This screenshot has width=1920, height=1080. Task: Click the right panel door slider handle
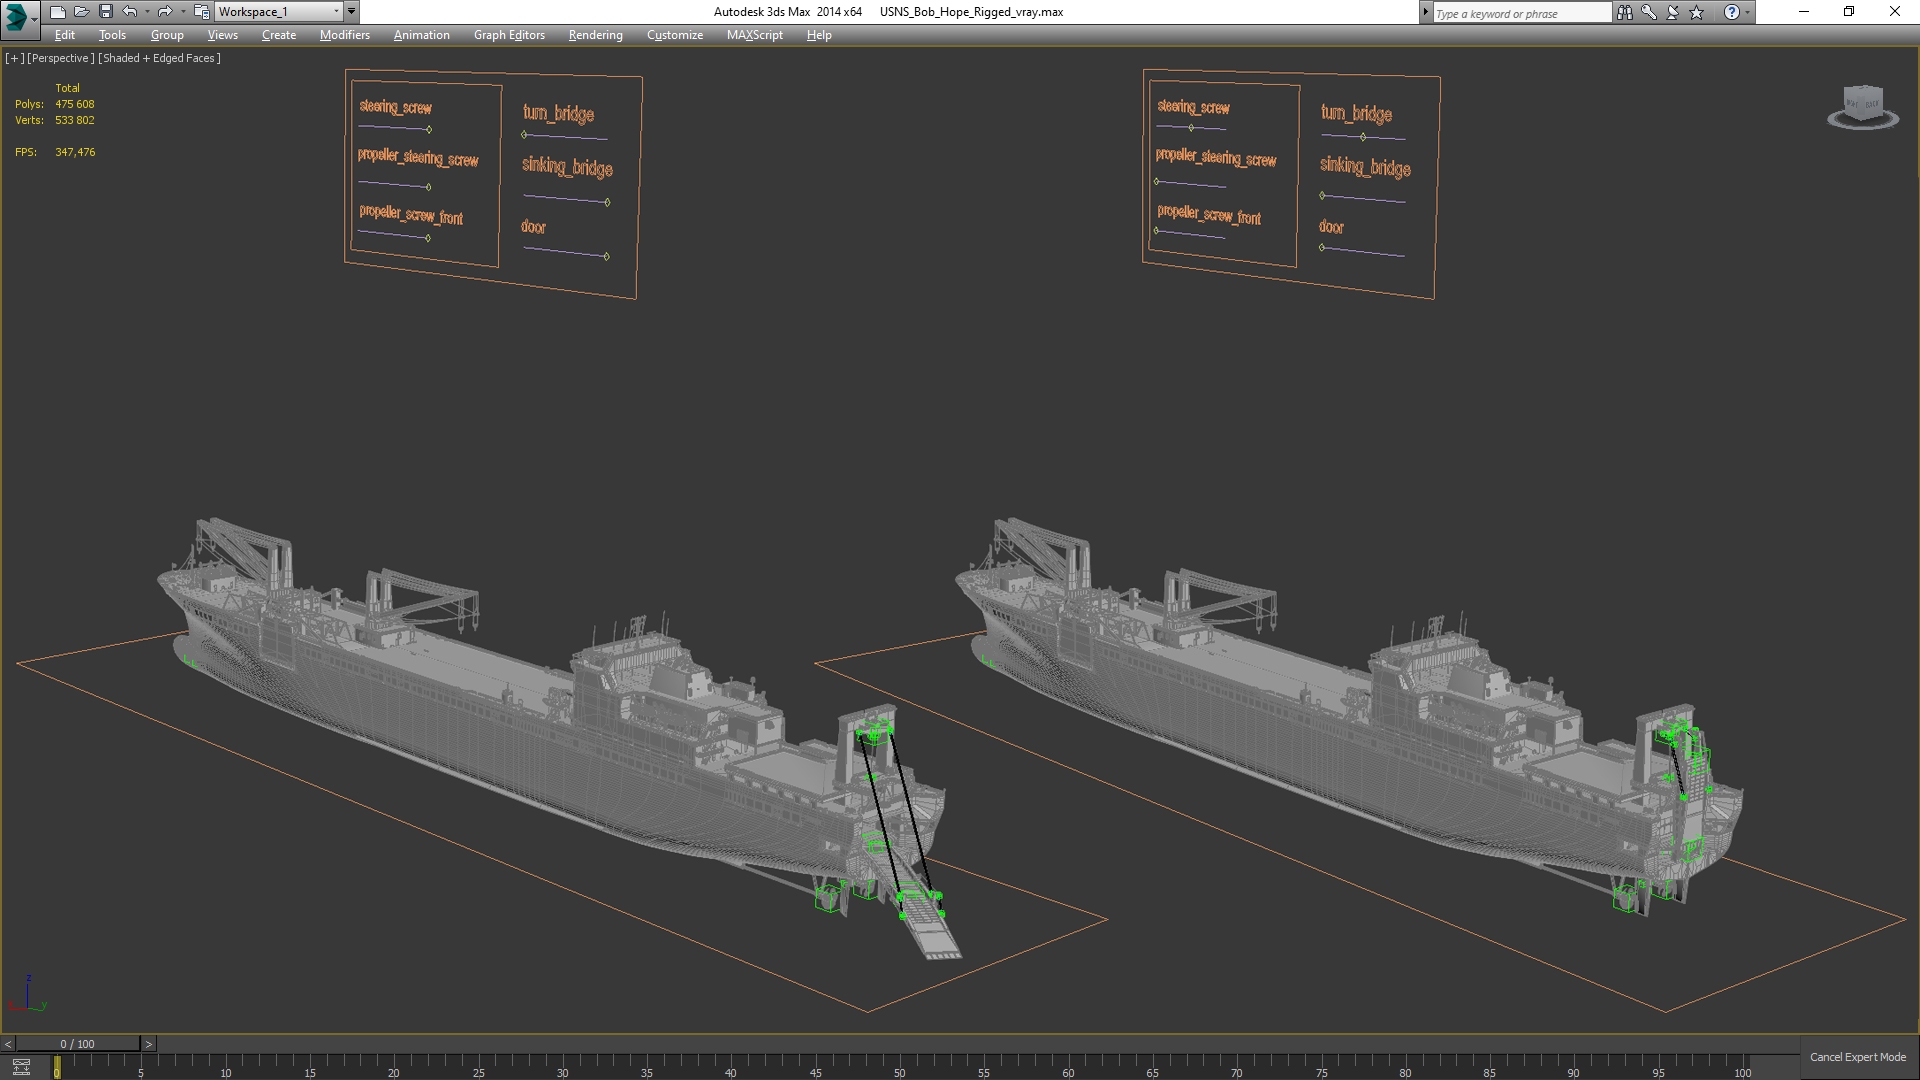click(x=1322, y=247)
